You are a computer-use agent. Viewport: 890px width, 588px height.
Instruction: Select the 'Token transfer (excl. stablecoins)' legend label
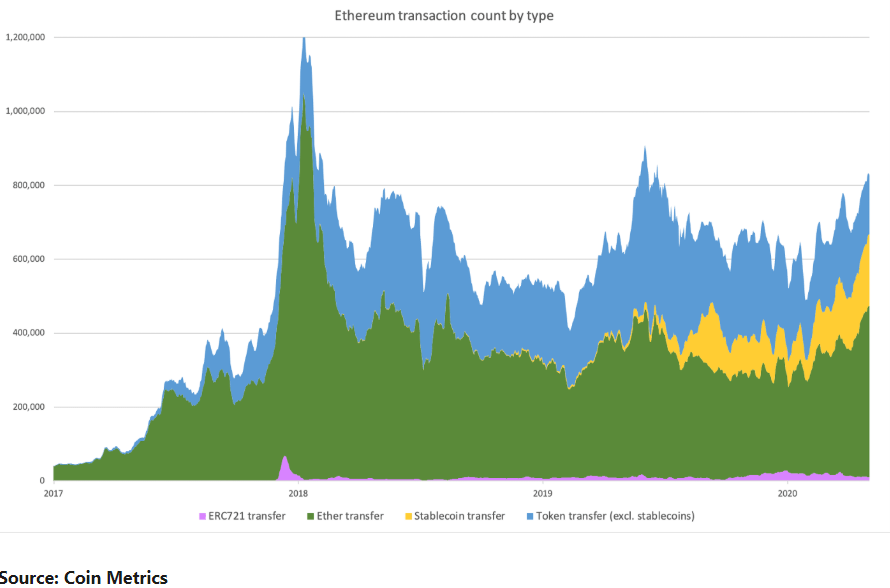tap(615, 516)
